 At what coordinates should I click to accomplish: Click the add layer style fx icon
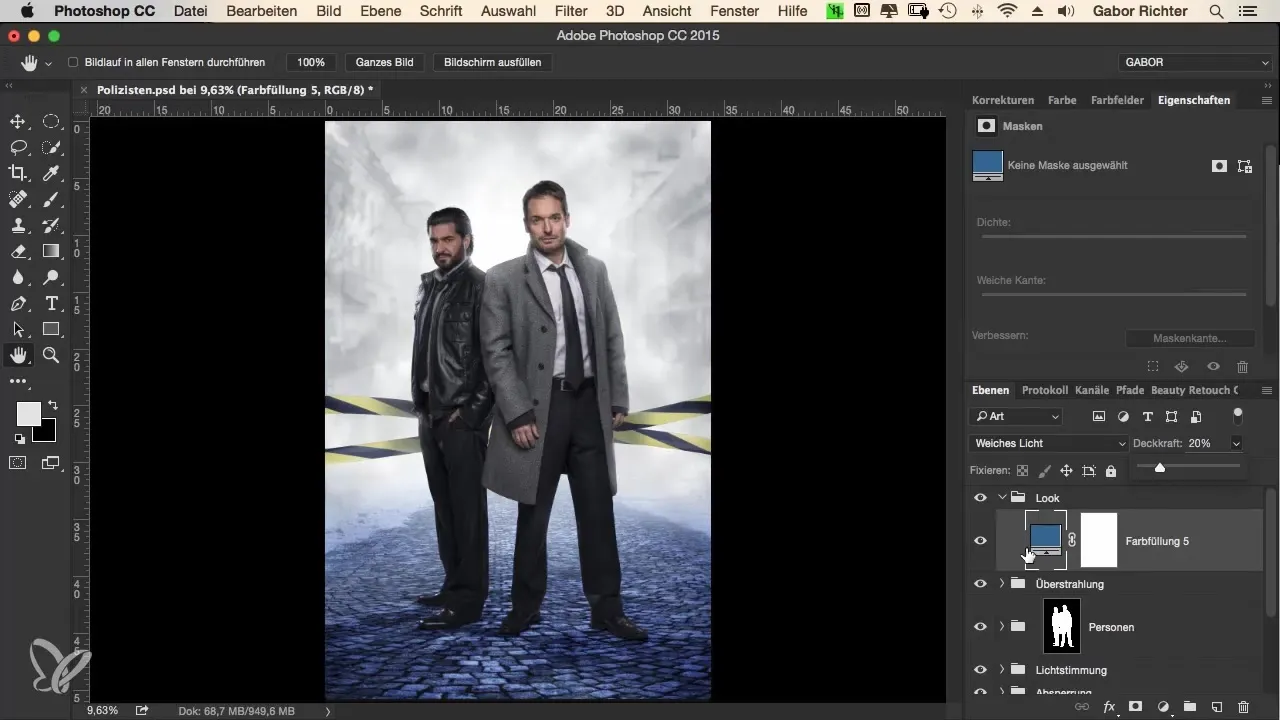coord(1109,706)
